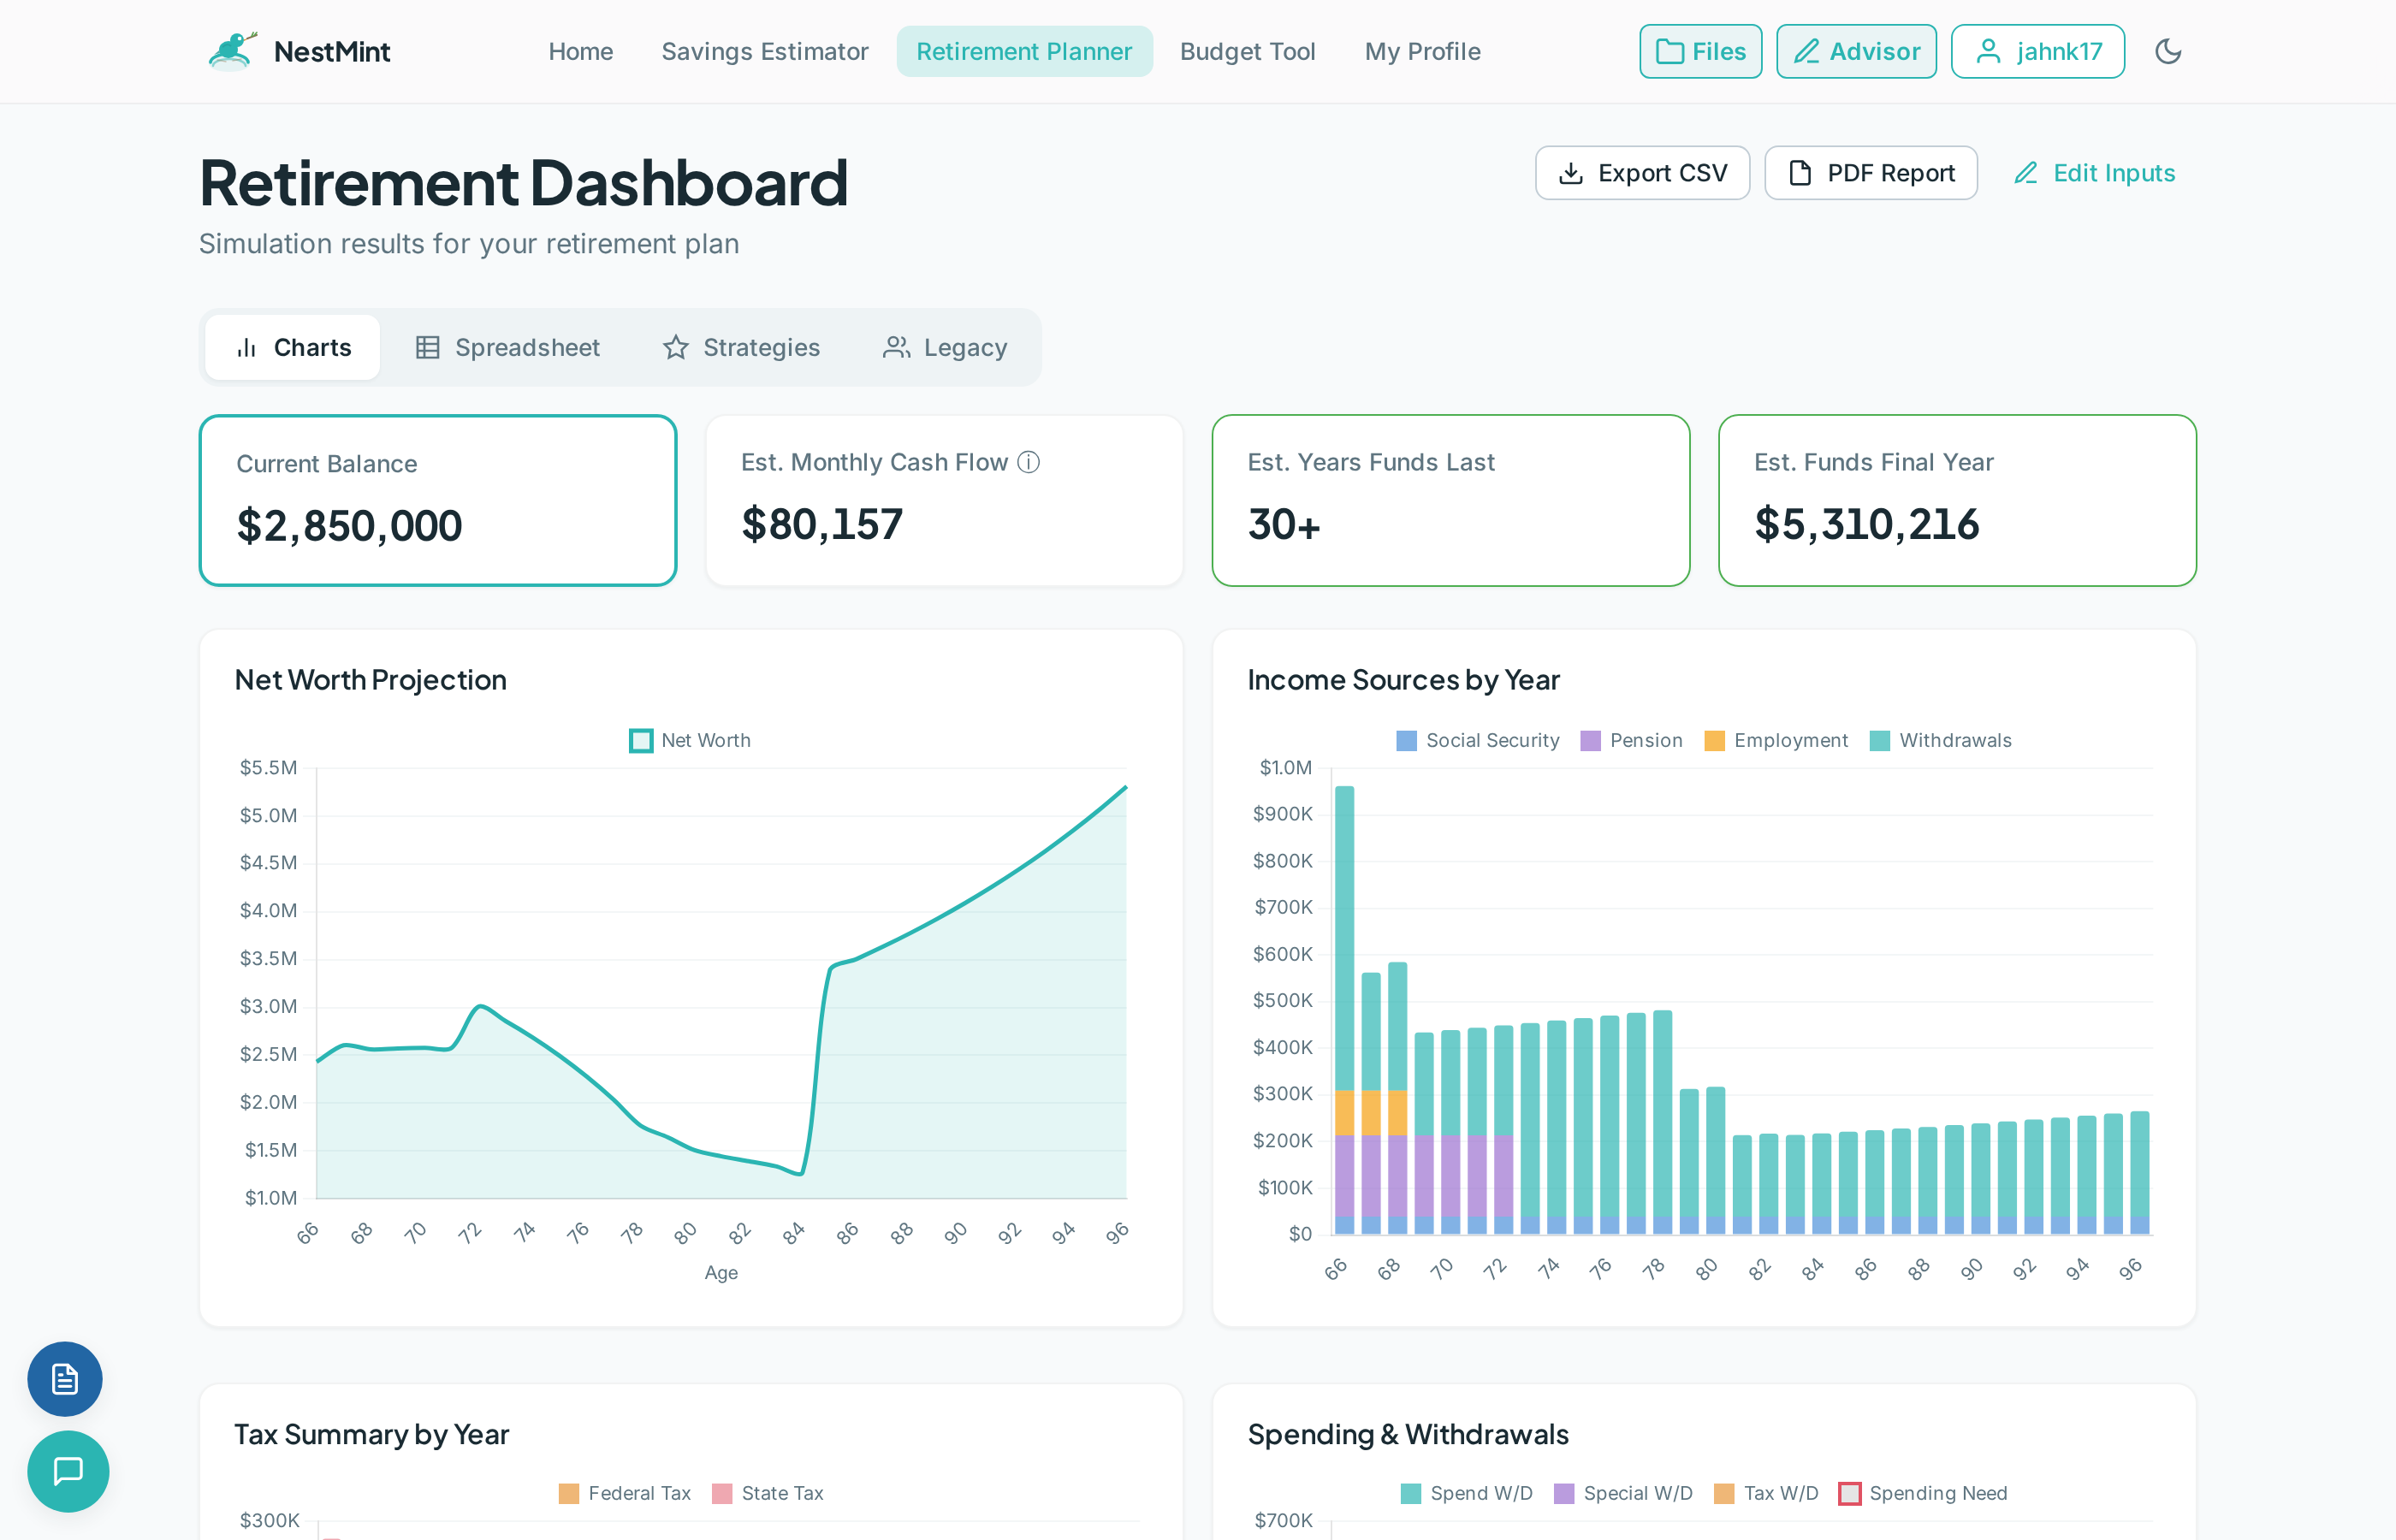Open My Profile from the navigation bar

1421,51
